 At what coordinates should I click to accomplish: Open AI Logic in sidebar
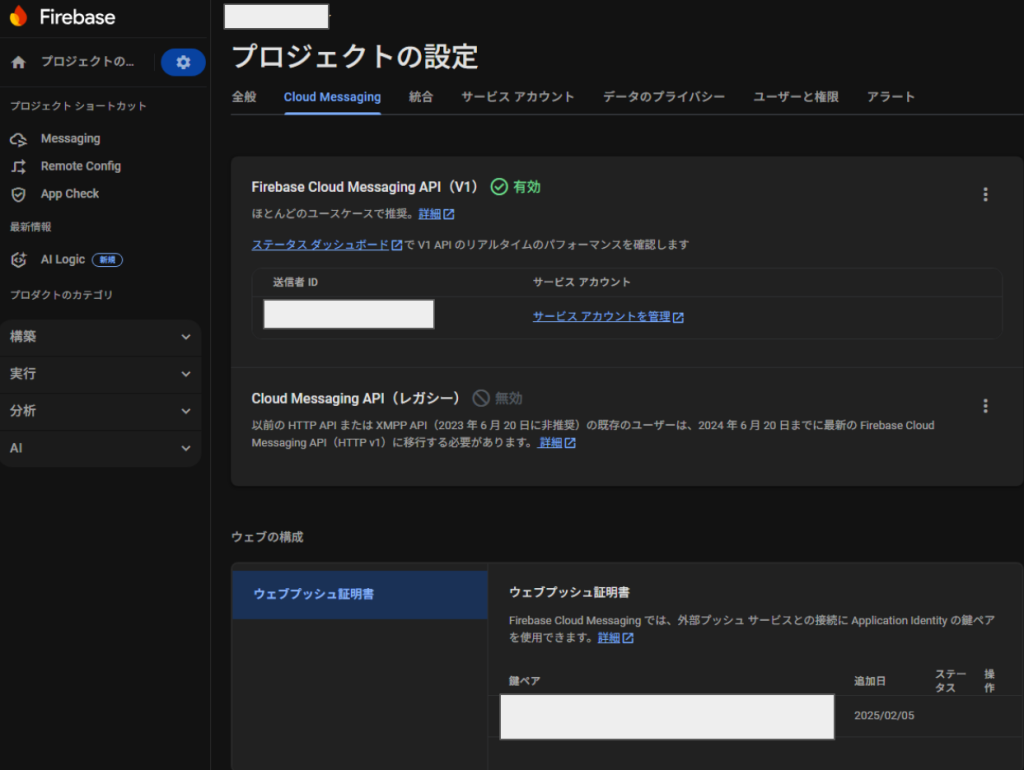tap(62, 259)
